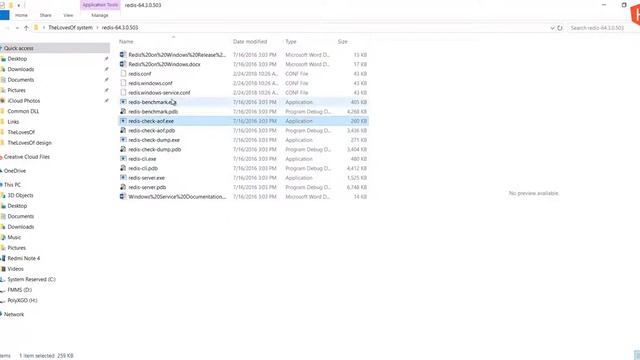Open pinned Documents under Quick access
The width and height of the screenshot is (640, 360).
pyautogui.click(x=21, y=80)
